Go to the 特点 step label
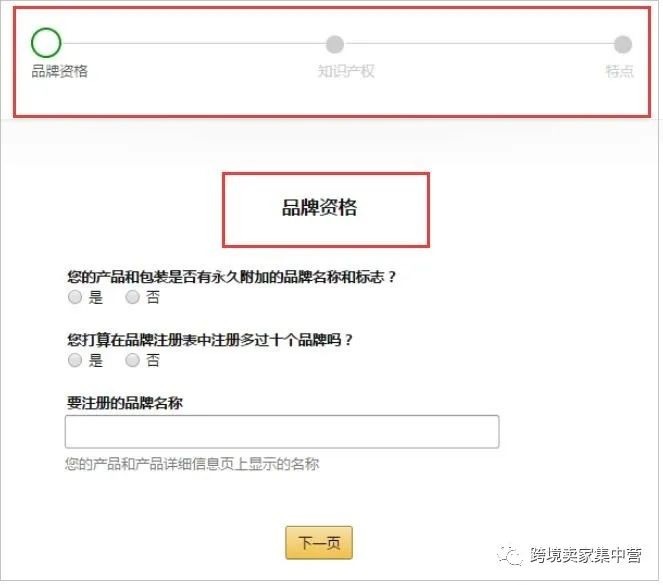663x585 pixels. (619, 71)
